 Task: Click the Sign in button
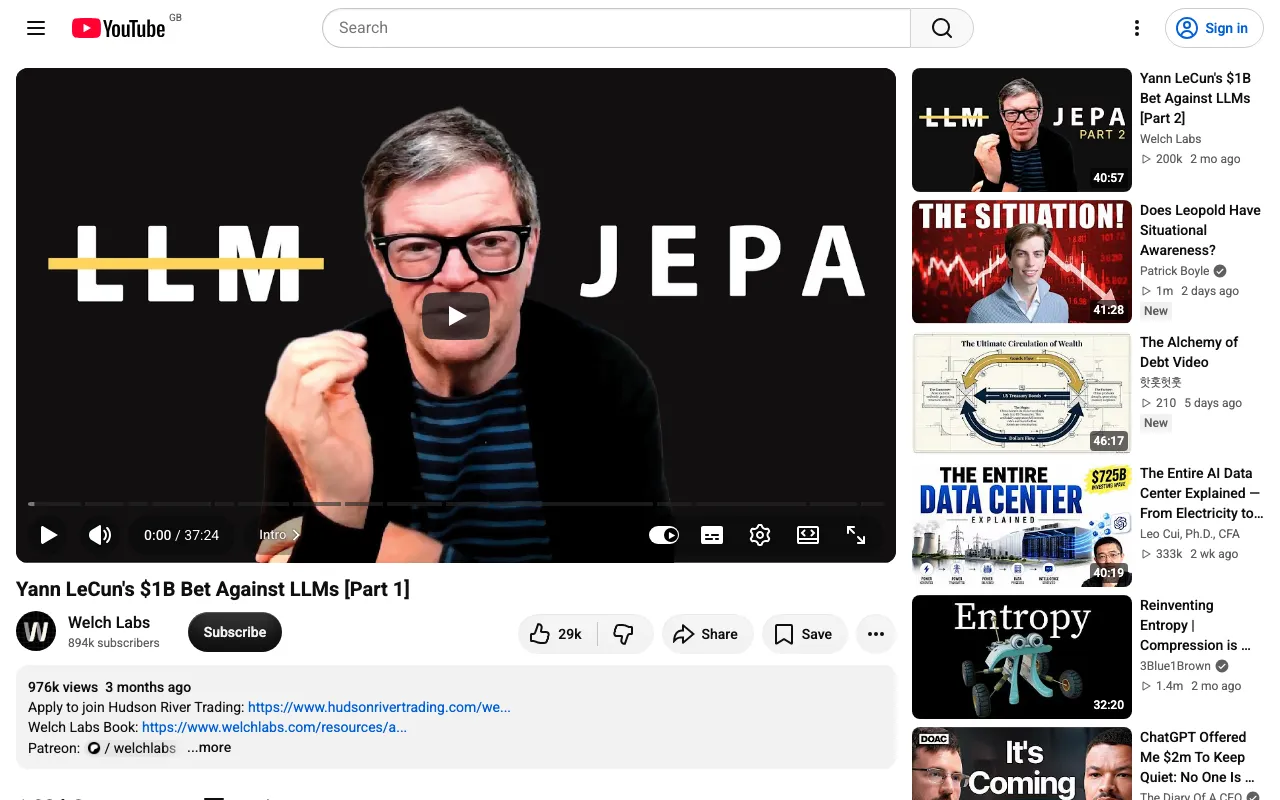pyautogui.click(x=1214, y=28)
